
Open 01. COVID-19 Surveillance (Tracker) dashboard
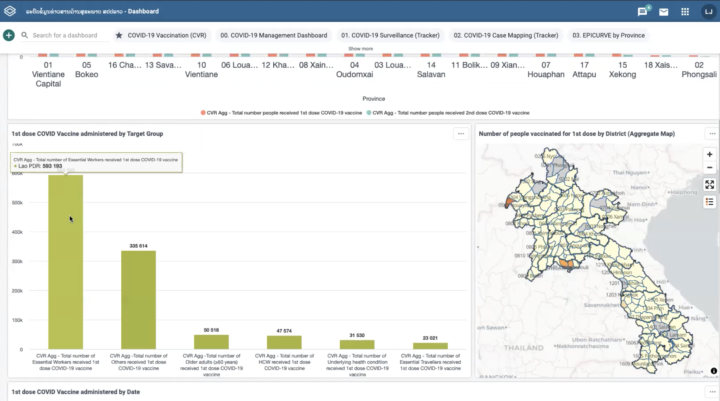point(390,35)
